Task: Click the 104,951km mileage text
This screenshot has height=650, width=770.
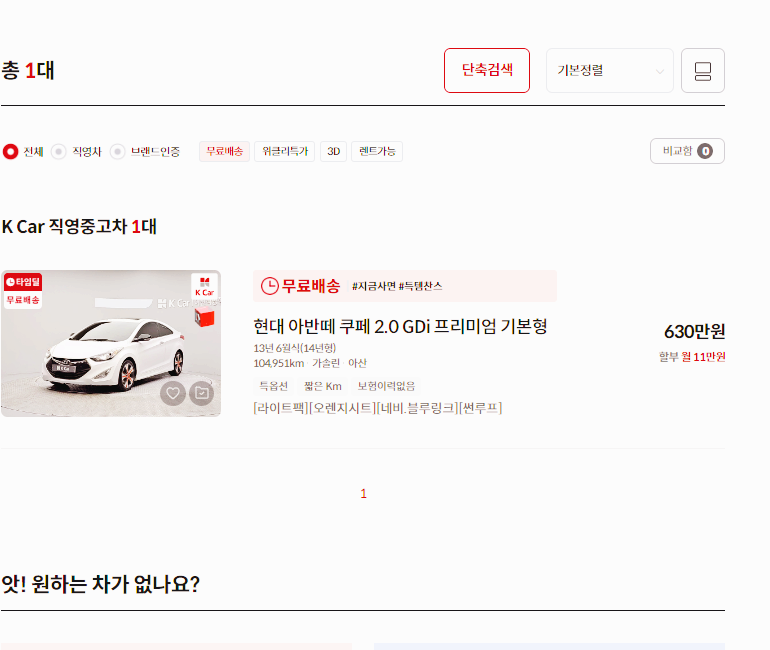Action: (x=279, y=363)
